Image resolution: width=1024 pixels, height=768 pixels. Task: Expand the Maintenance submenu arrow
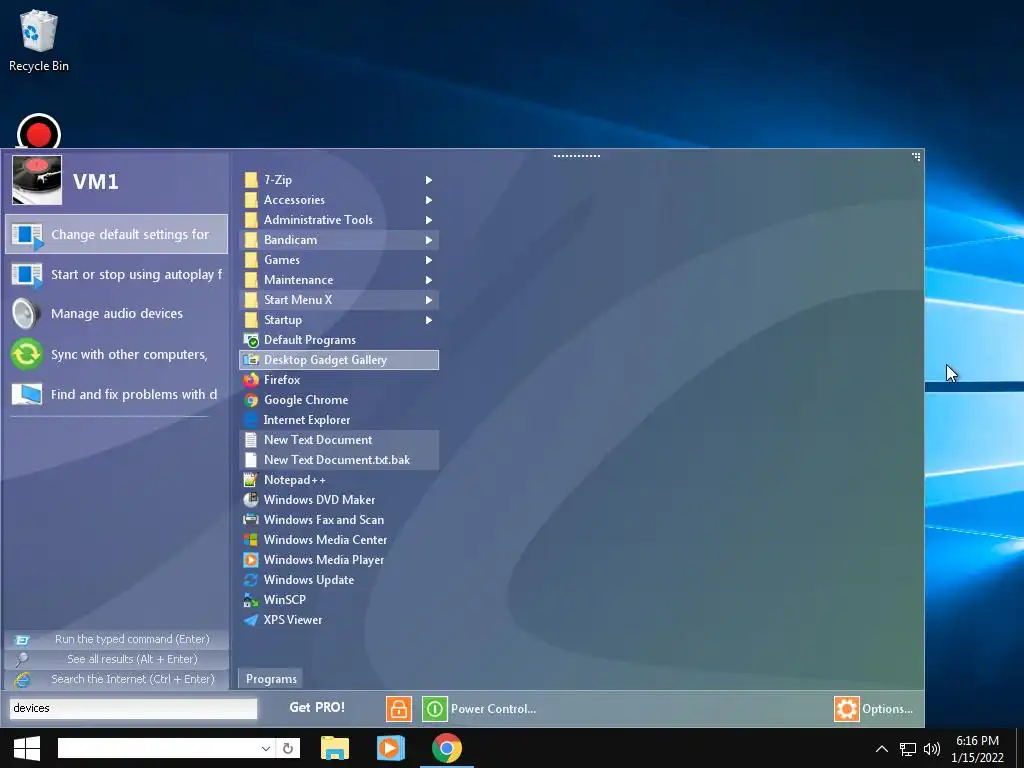tap(428, 280)
